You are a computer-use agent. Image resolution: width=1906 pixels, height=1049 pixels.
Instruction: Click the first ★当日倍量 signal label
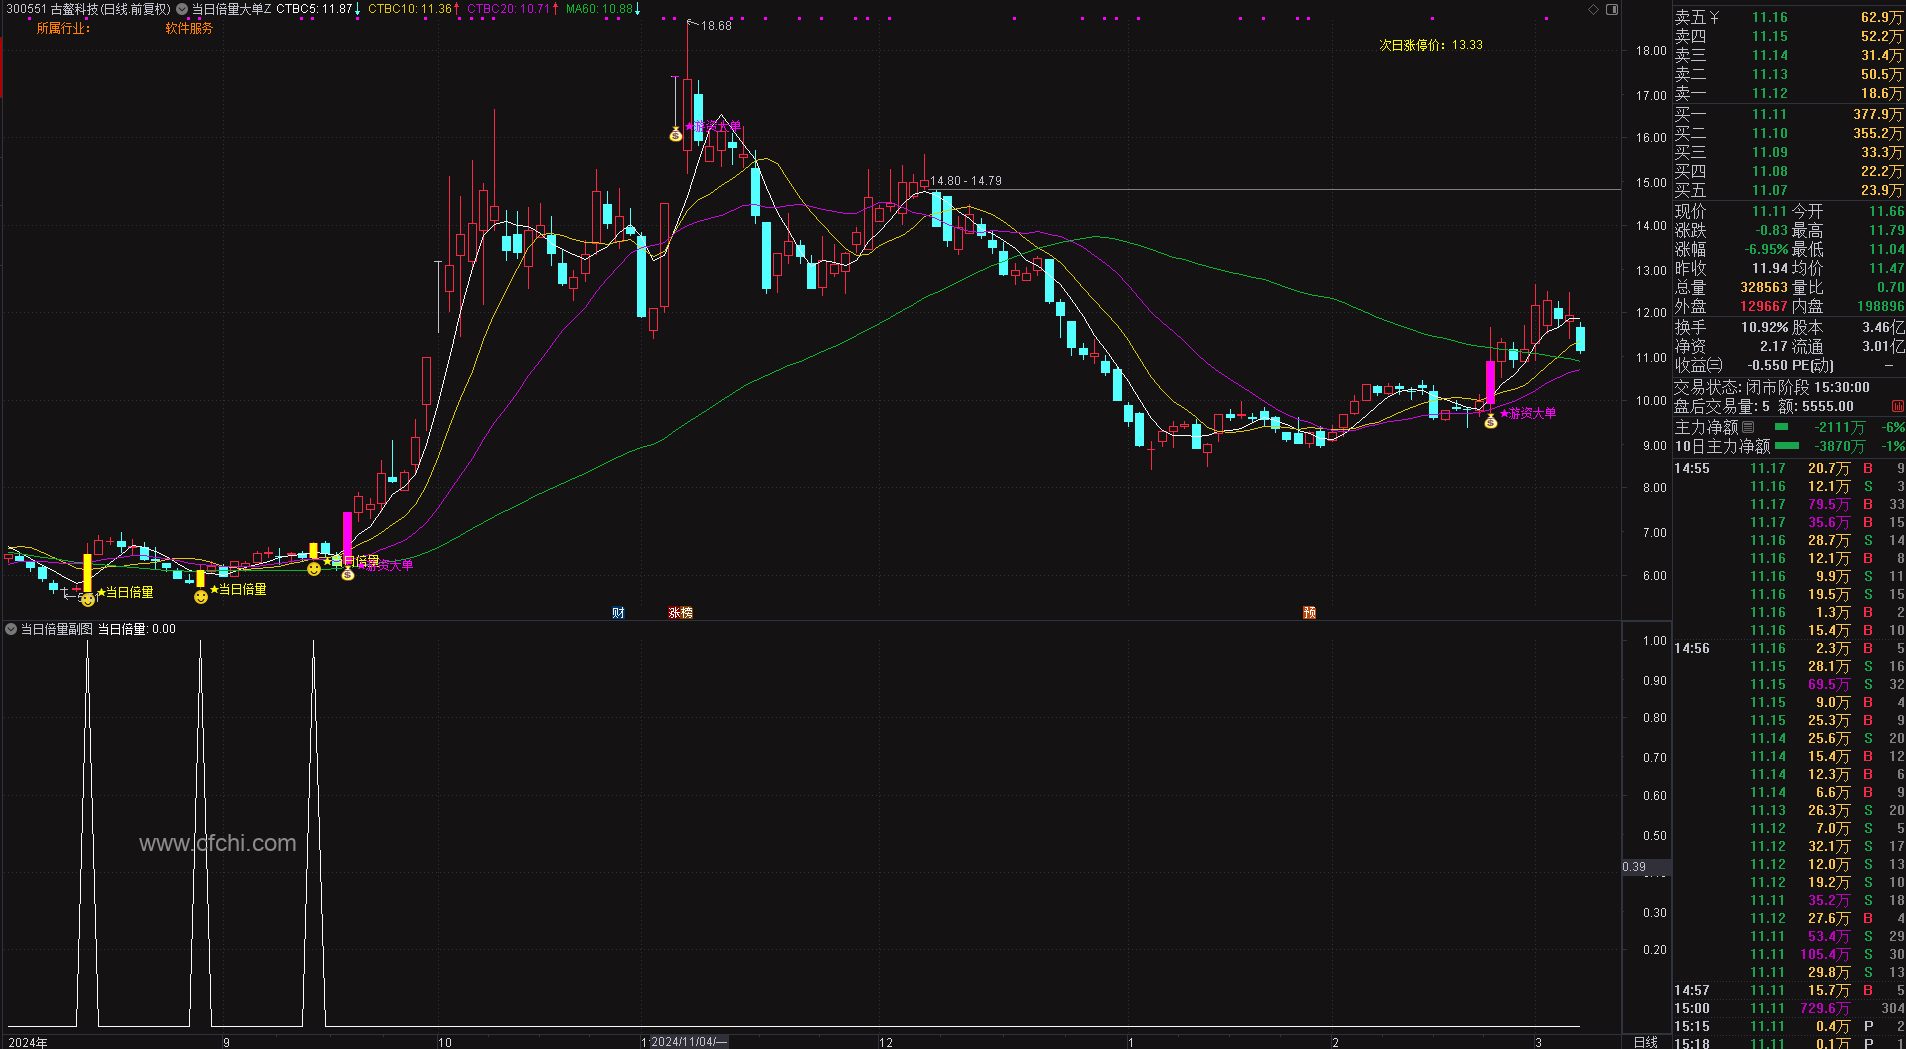click(125, 592)
